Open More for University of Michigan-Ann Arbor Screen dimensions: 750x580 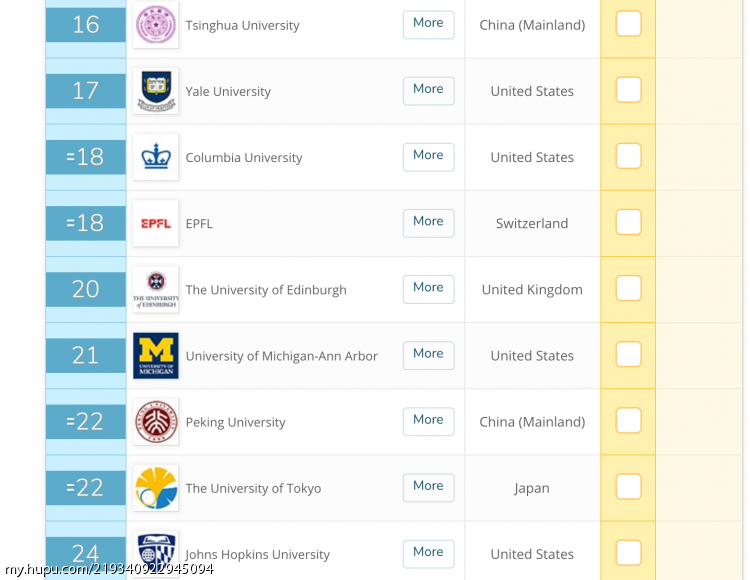click(428, 355)
